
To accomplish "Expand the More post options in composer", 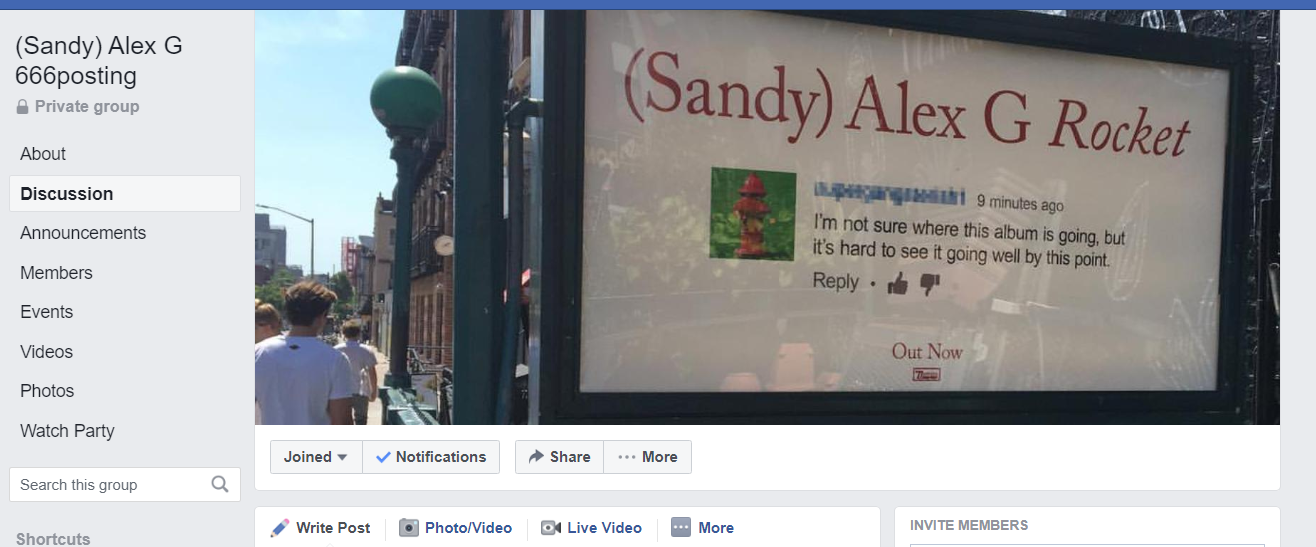I will (x=703, y=528).
